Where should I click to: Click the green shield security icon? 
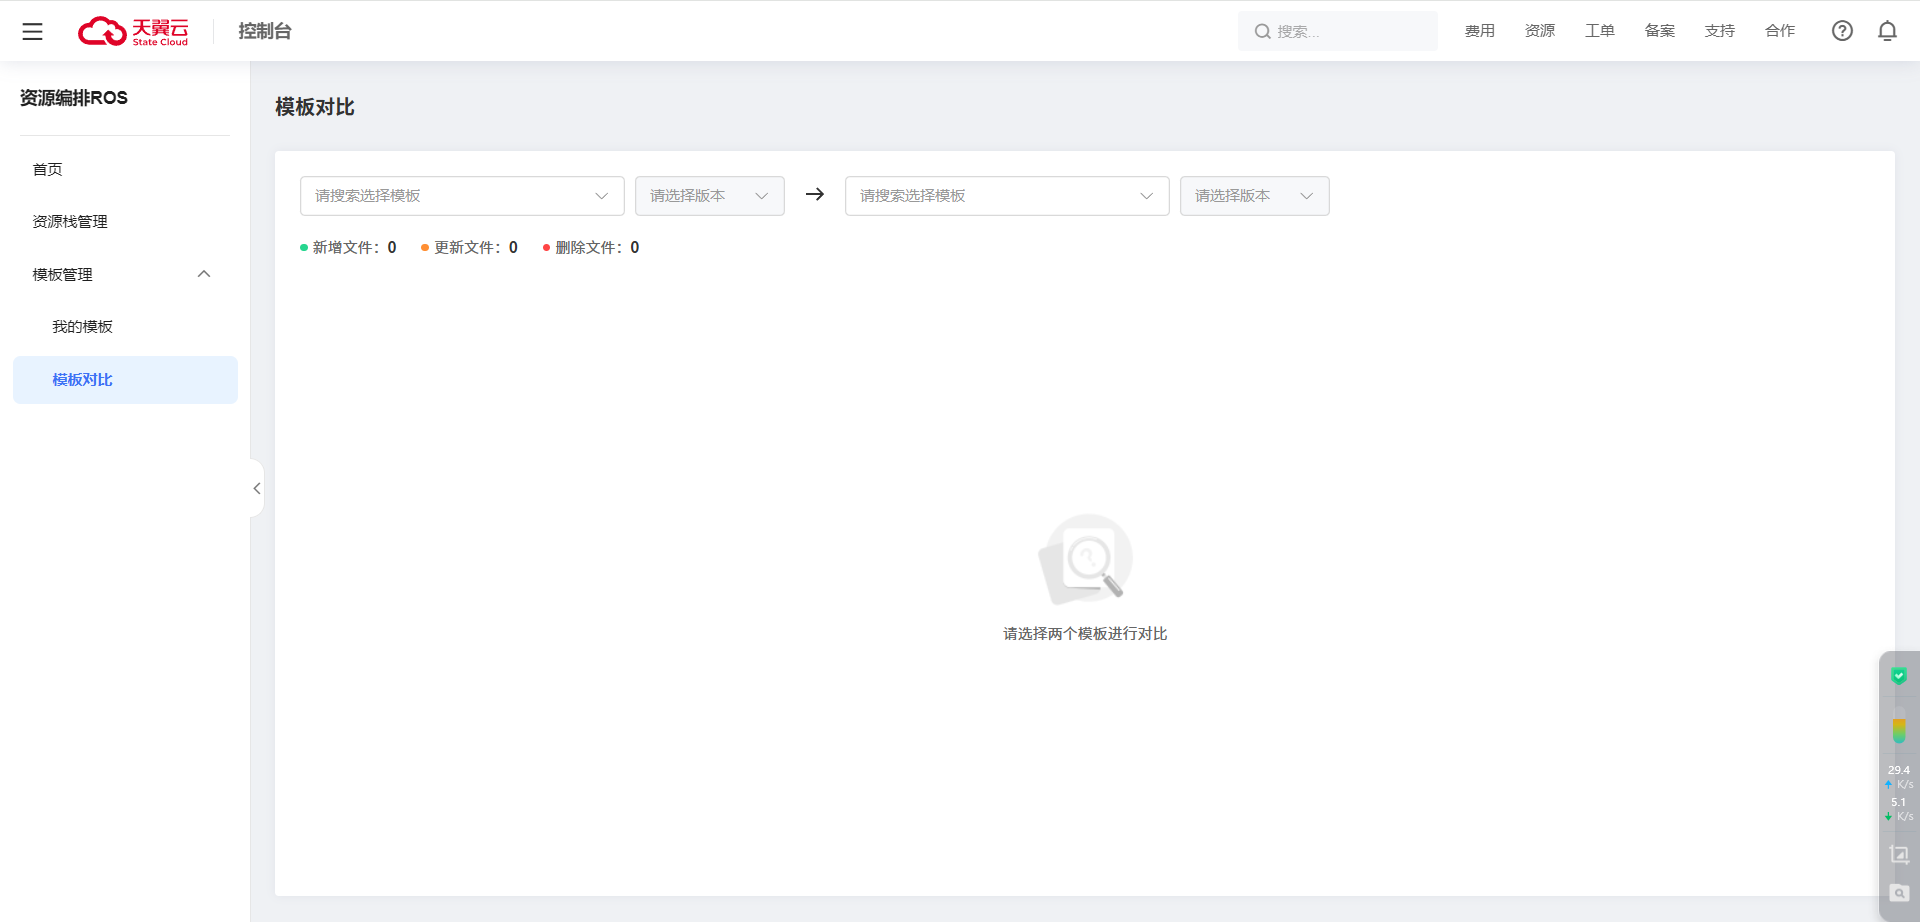pos(1898,677)
